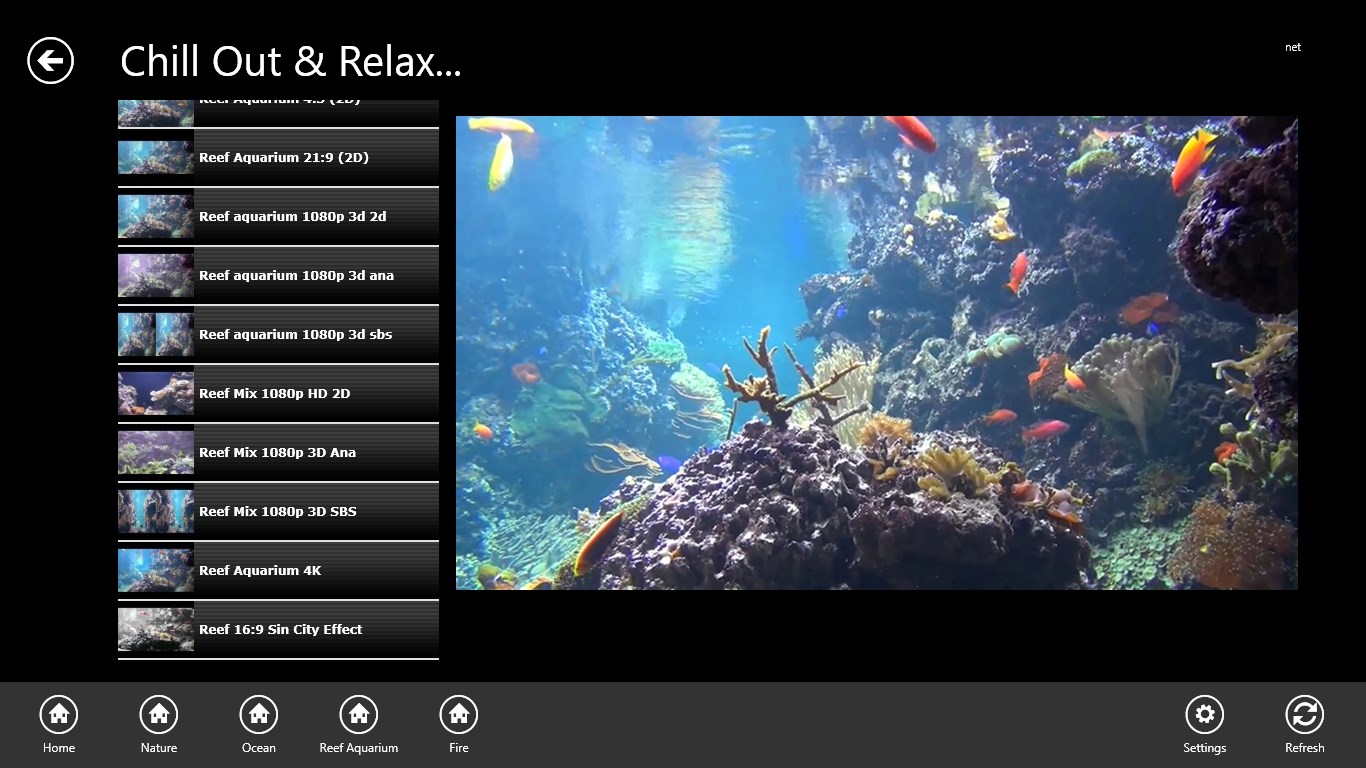The image size is (1366, 768).
Task: Select Reef Mix 1080p HD 2D
Action: point(274,394)
